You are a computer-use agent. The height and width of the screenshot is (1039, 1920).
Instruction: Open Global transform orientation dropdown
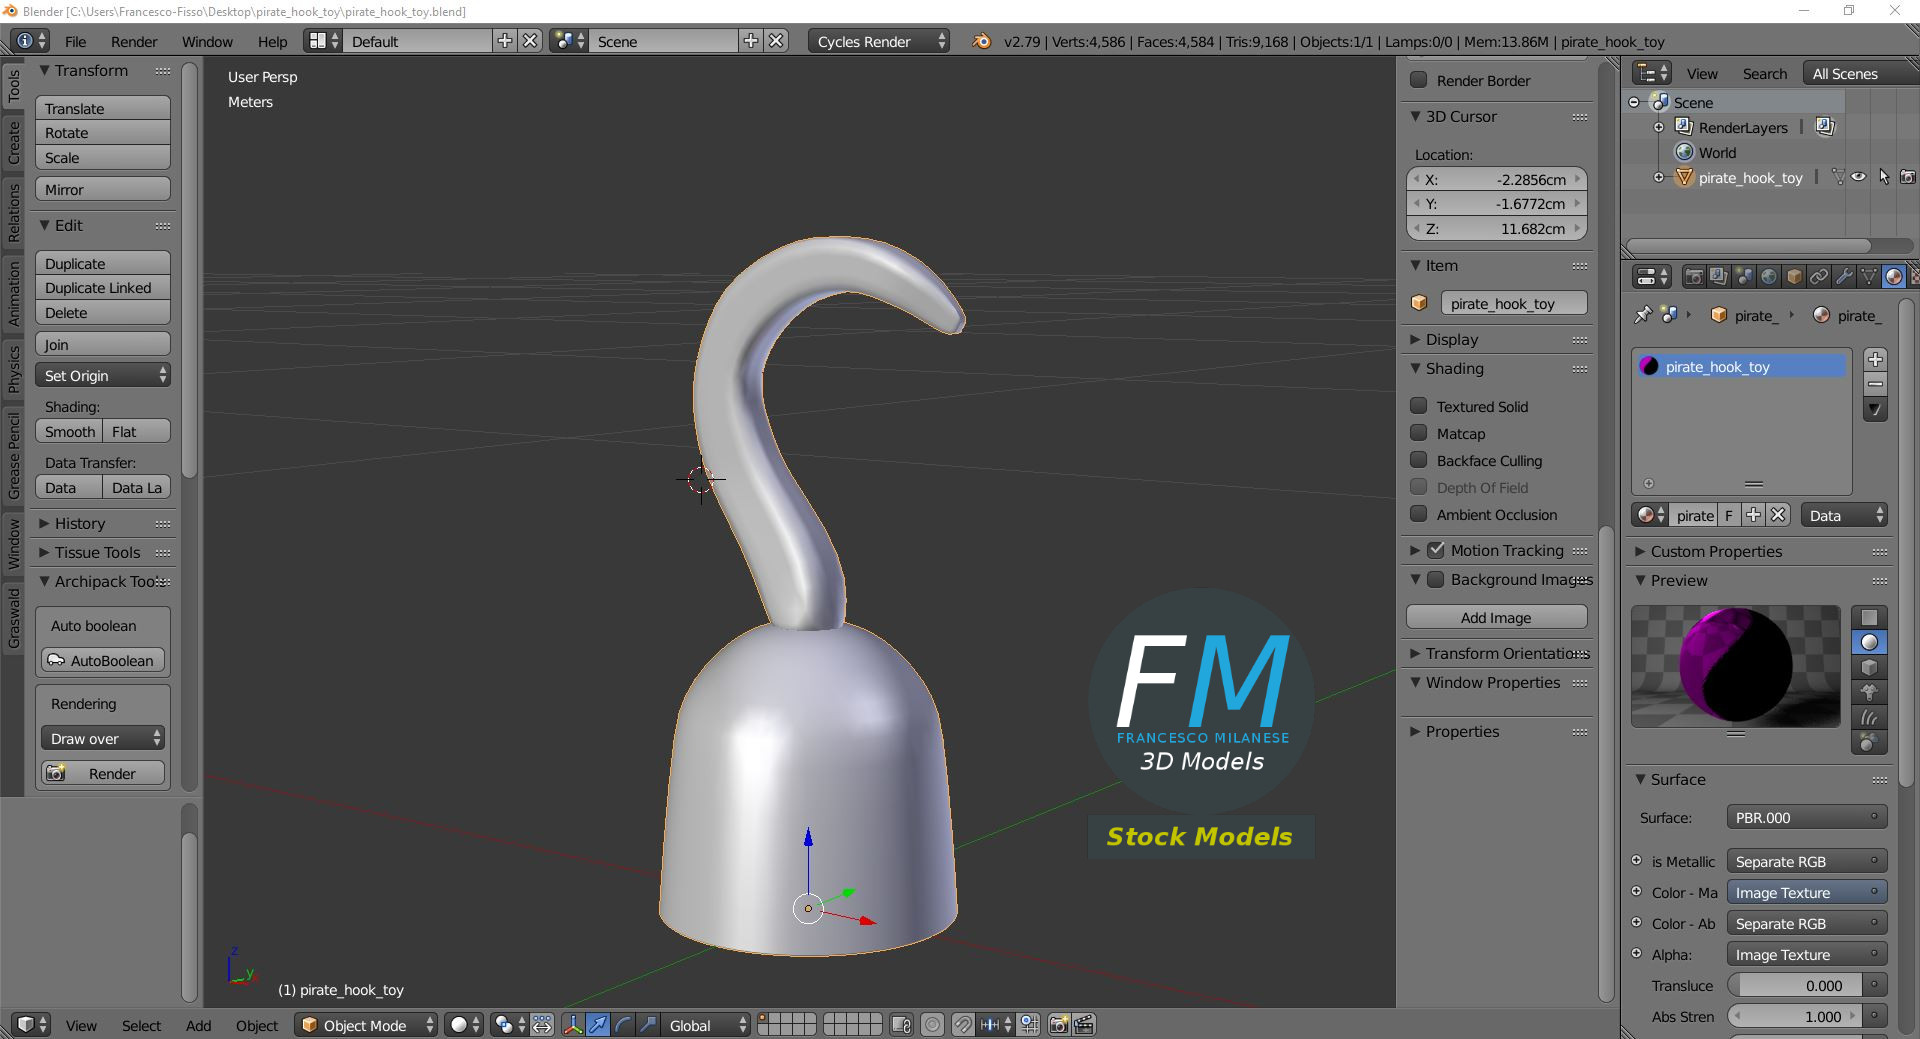(706, 1025)
